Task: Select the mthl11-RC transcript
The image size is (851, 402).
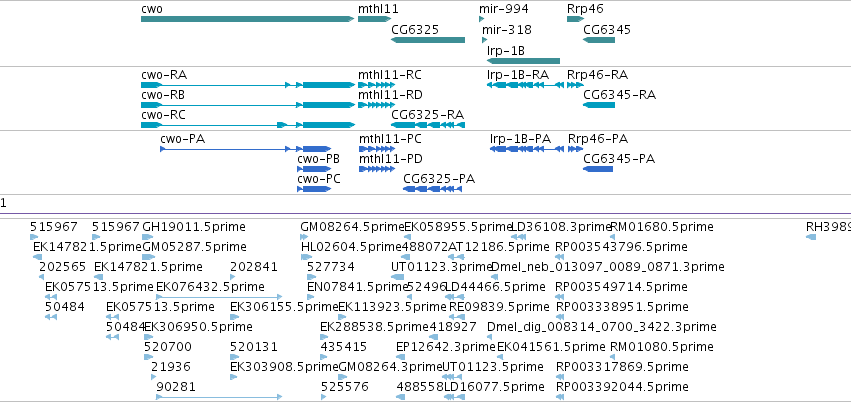Action: tap(376, 85)
